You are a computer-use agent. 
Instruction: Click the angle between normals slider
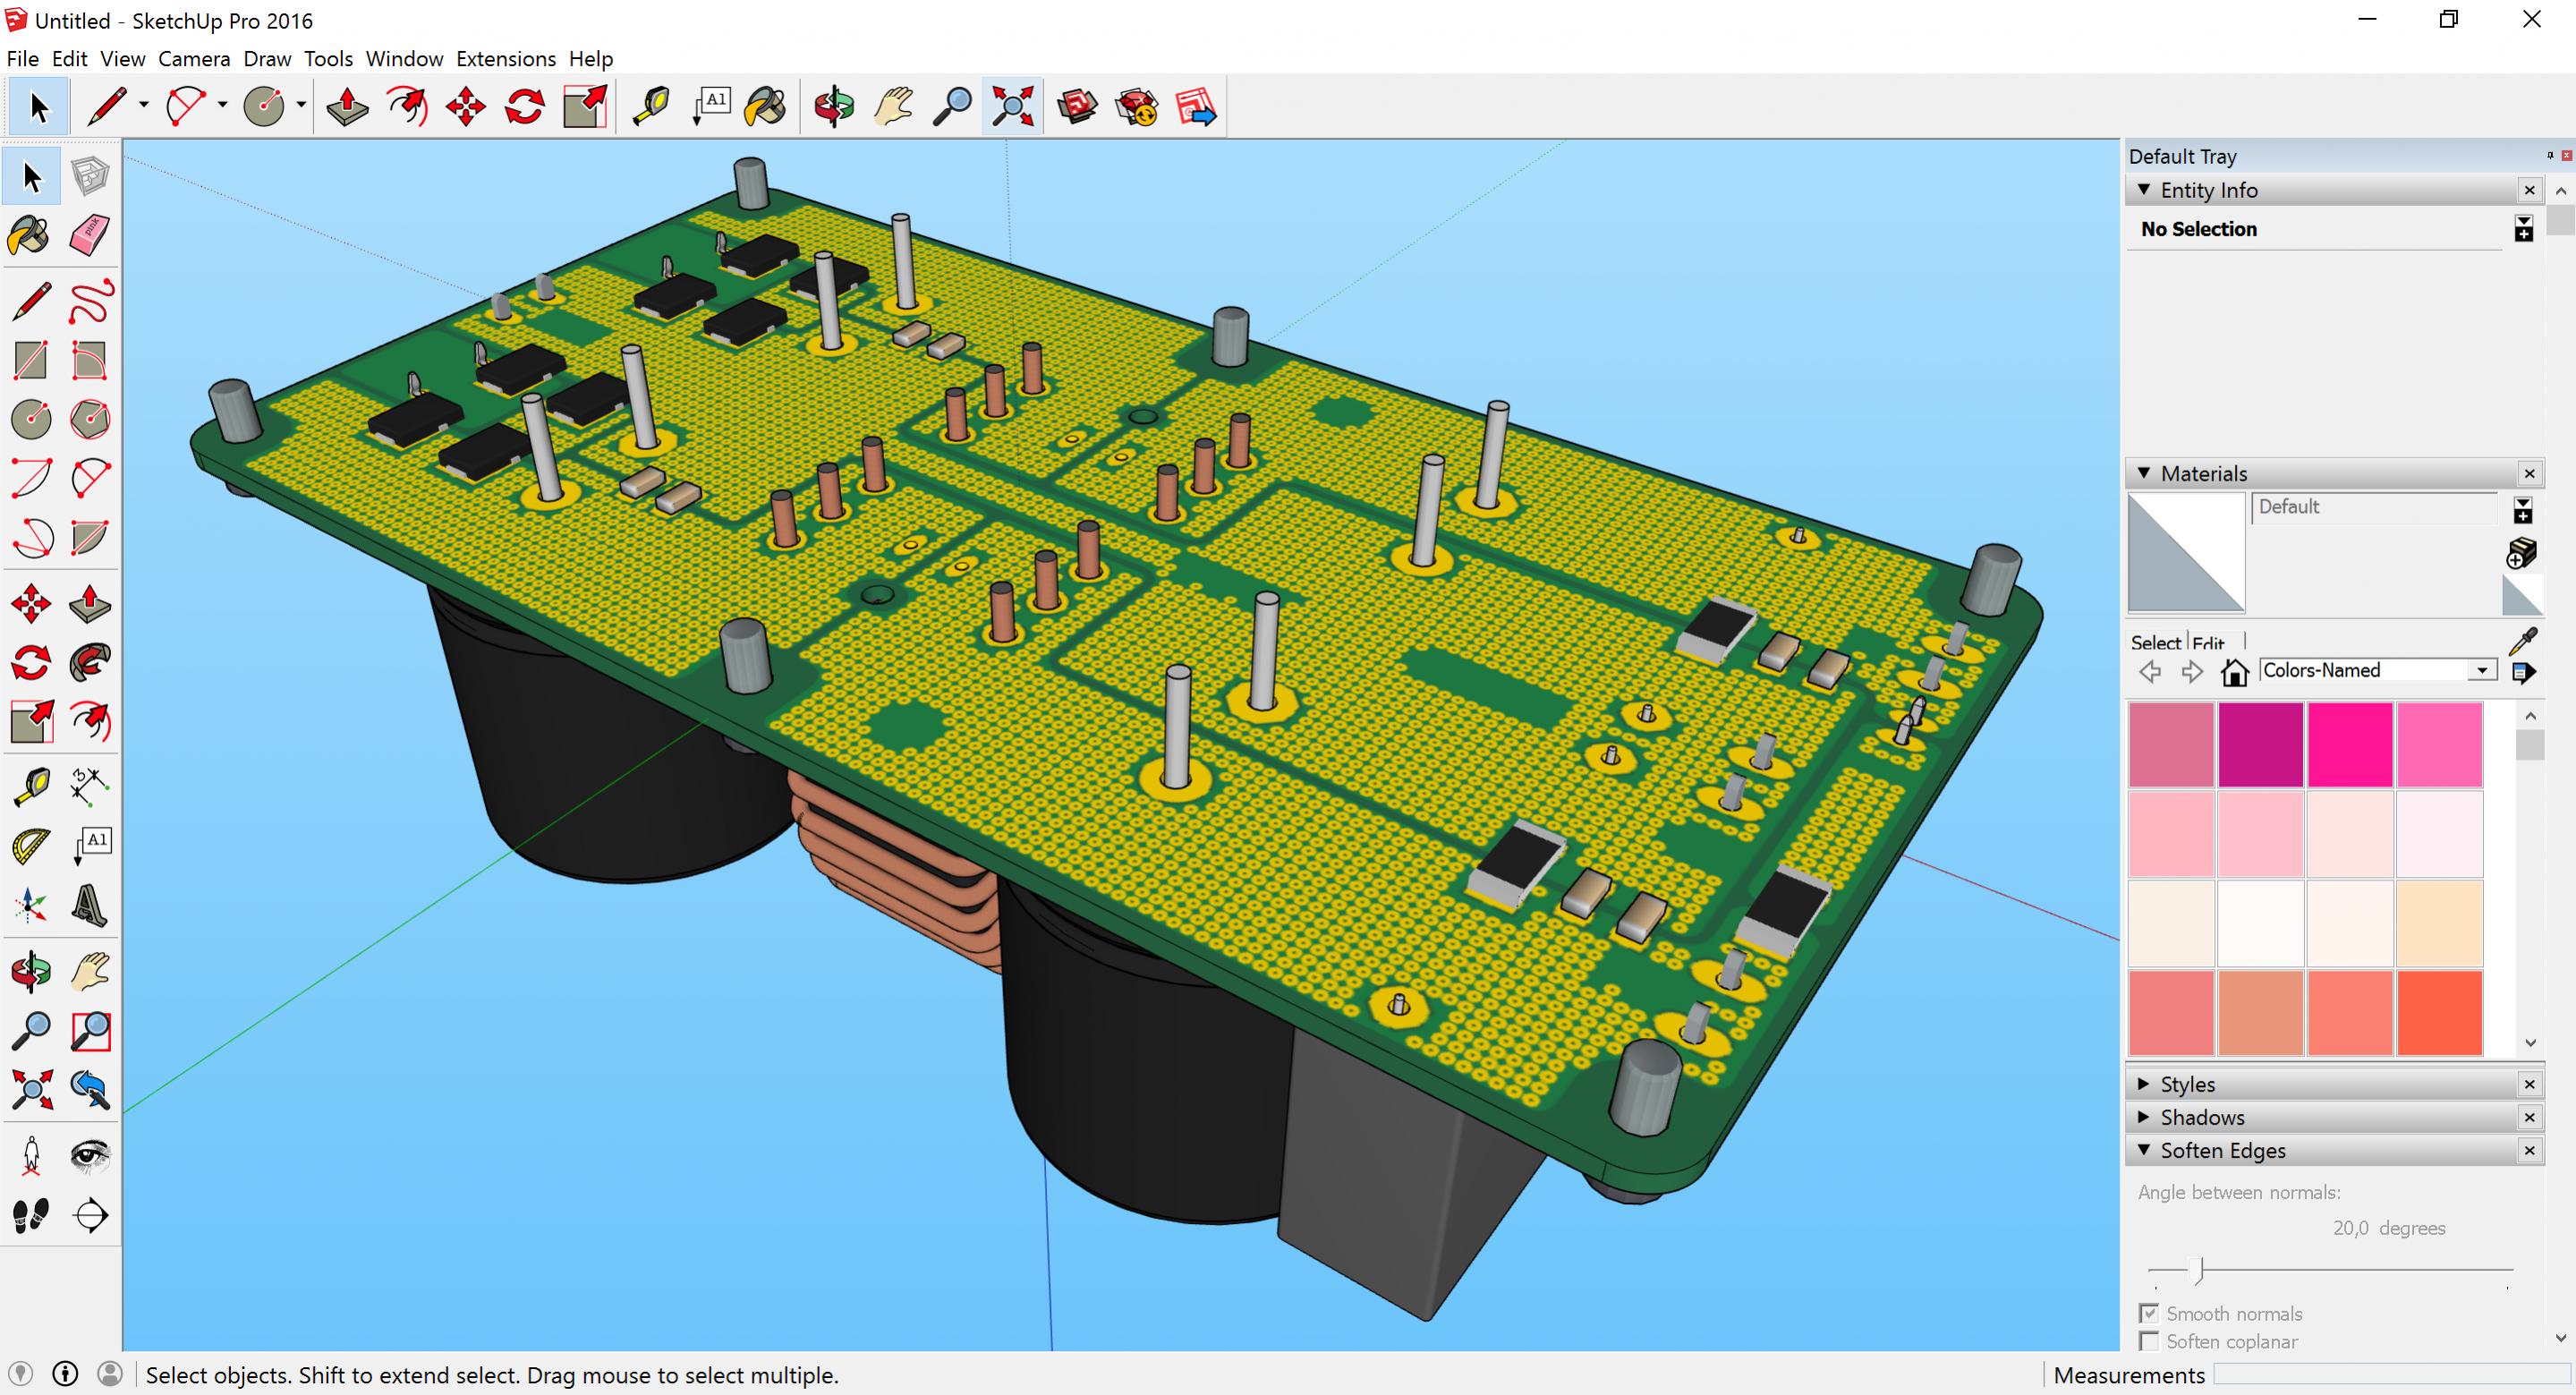(x=2330, y=1270)
